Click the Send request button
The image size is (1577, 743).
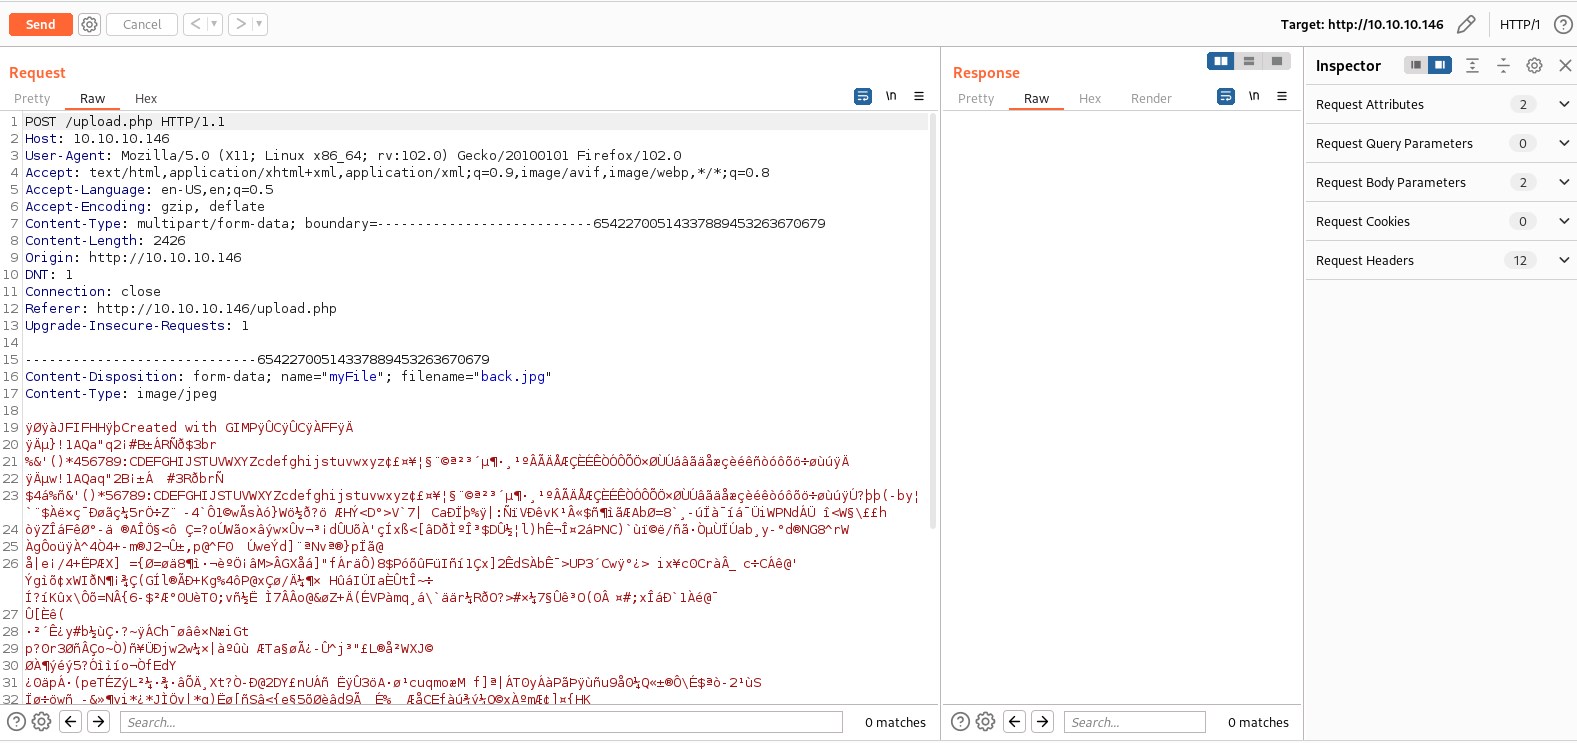coord(40,24)
